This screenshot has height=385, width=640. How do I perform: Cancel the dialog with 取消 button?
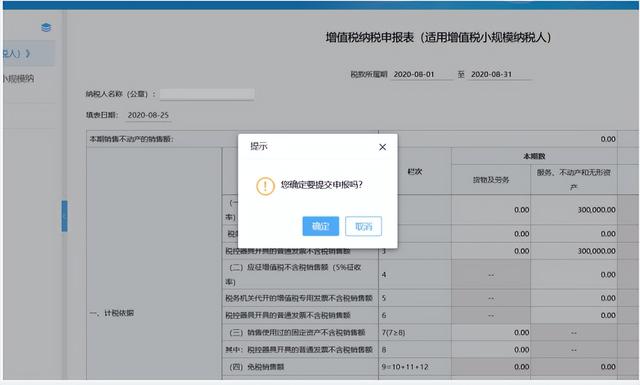[x=363, y=226]
